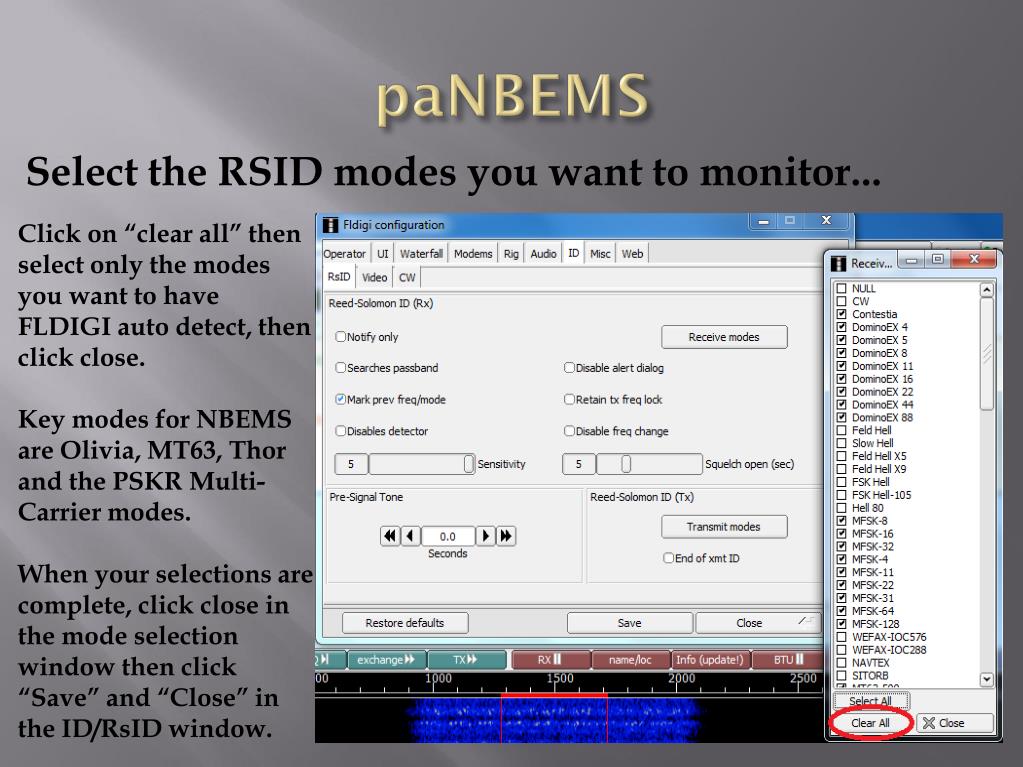This screenshot has width=1023, height=767.
Task: Click the Pre-Signal Tone fast forward arrow
Action: 506,536
